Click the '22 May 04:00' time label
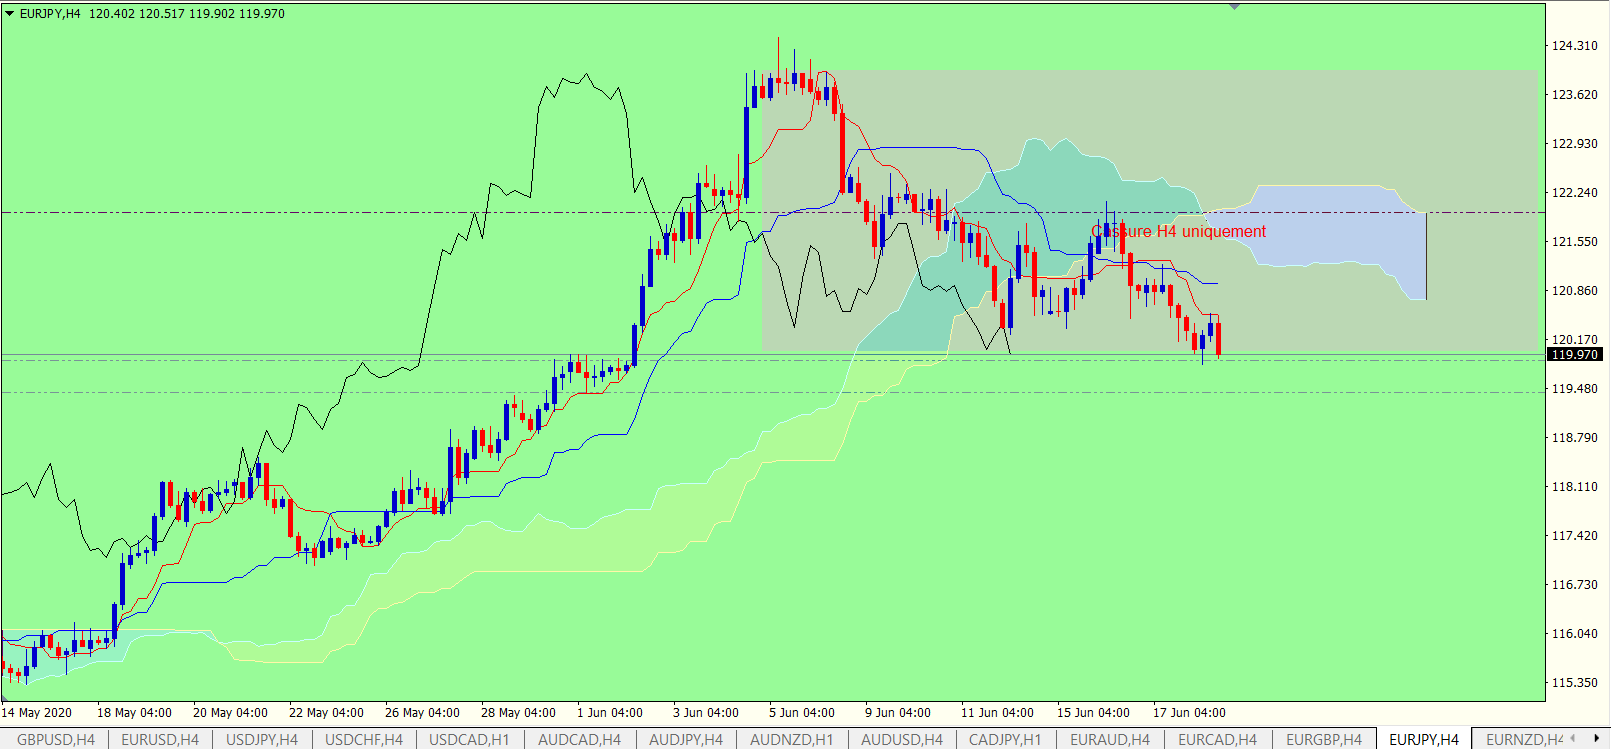 (x=326, y=713)
